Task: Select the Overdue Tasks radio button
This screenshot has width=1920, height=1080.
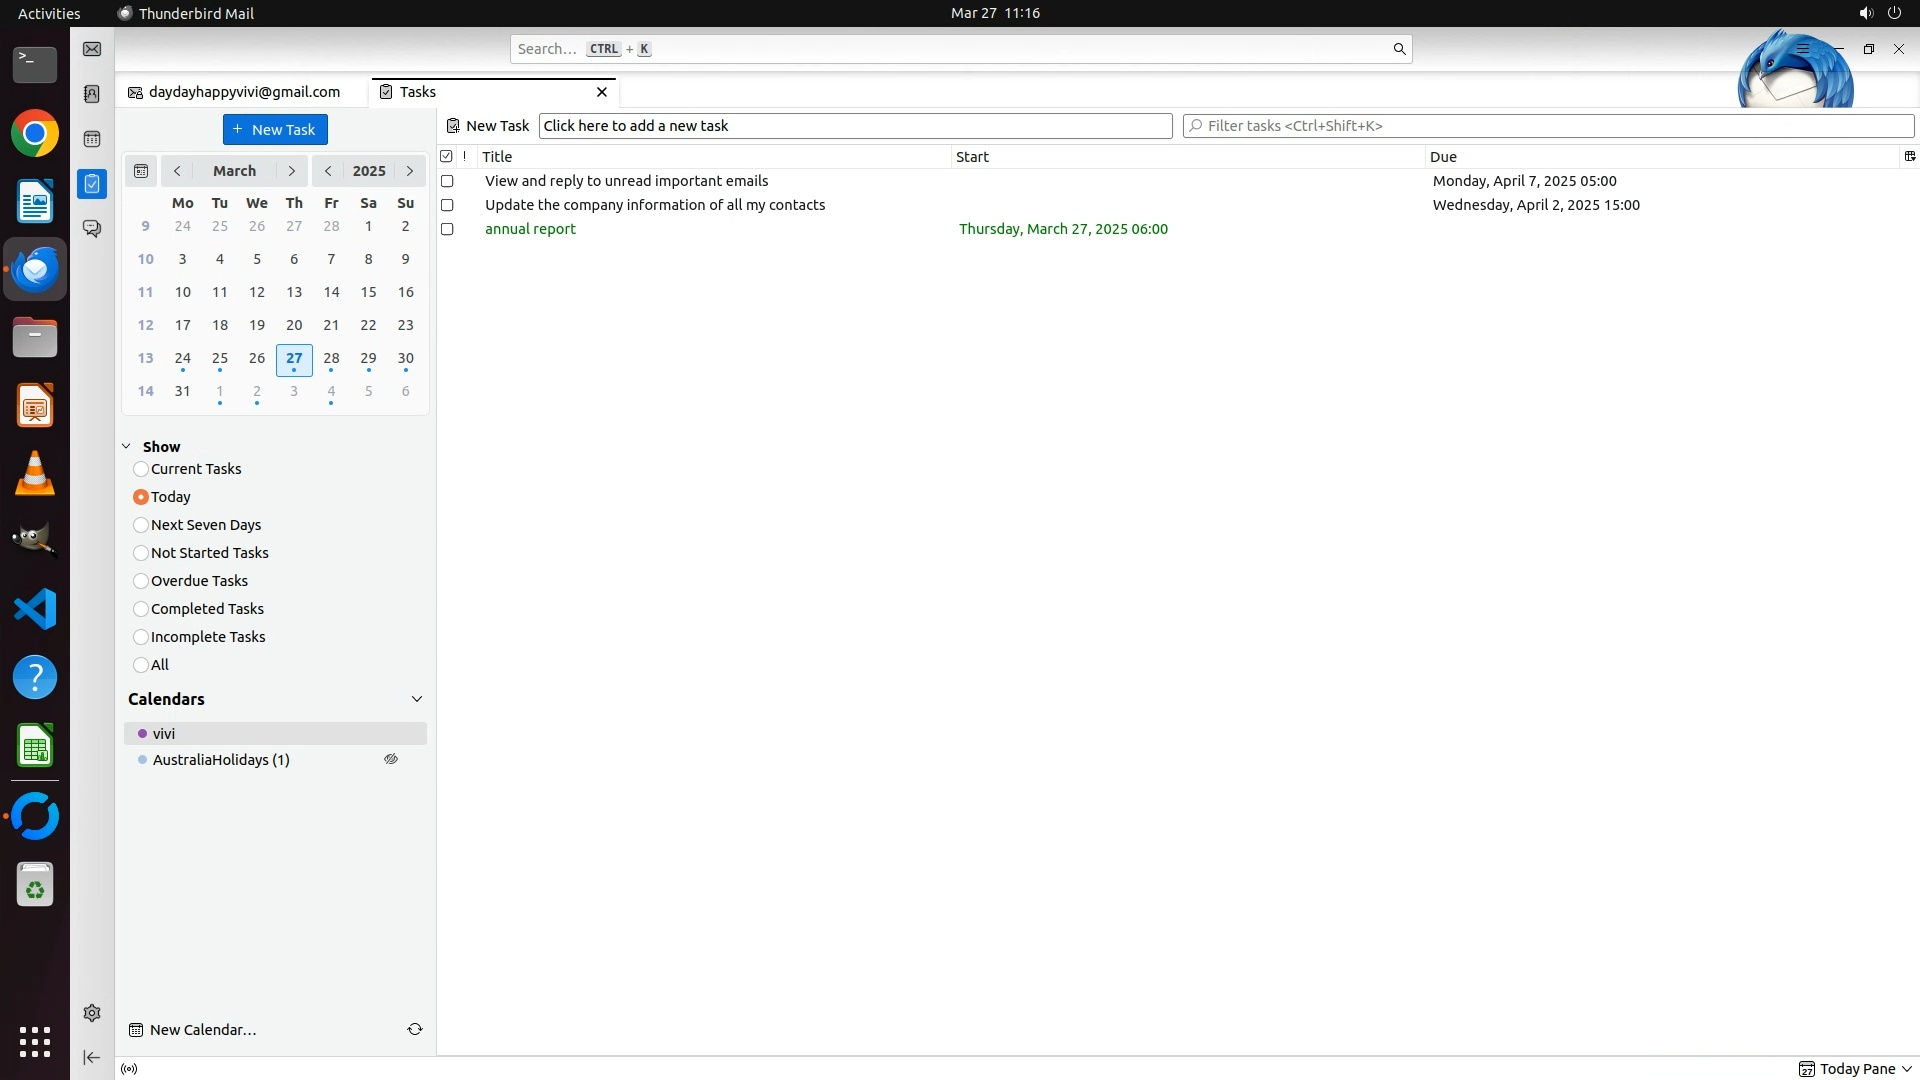Action: point(141,581)
